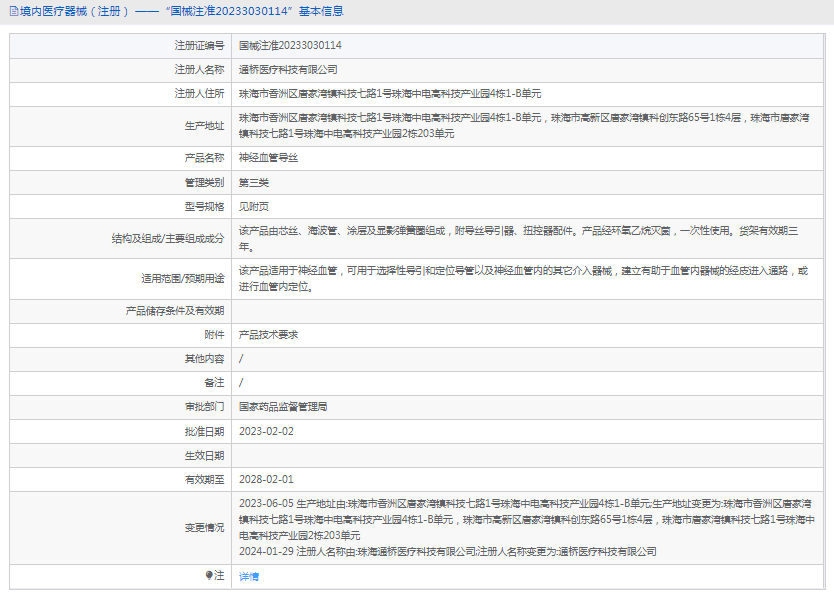Image resolution: width=834 pixels, height=596 pixels.
Task: Select the 产品储存条件及有效期 label
Action: pos(175,311)
